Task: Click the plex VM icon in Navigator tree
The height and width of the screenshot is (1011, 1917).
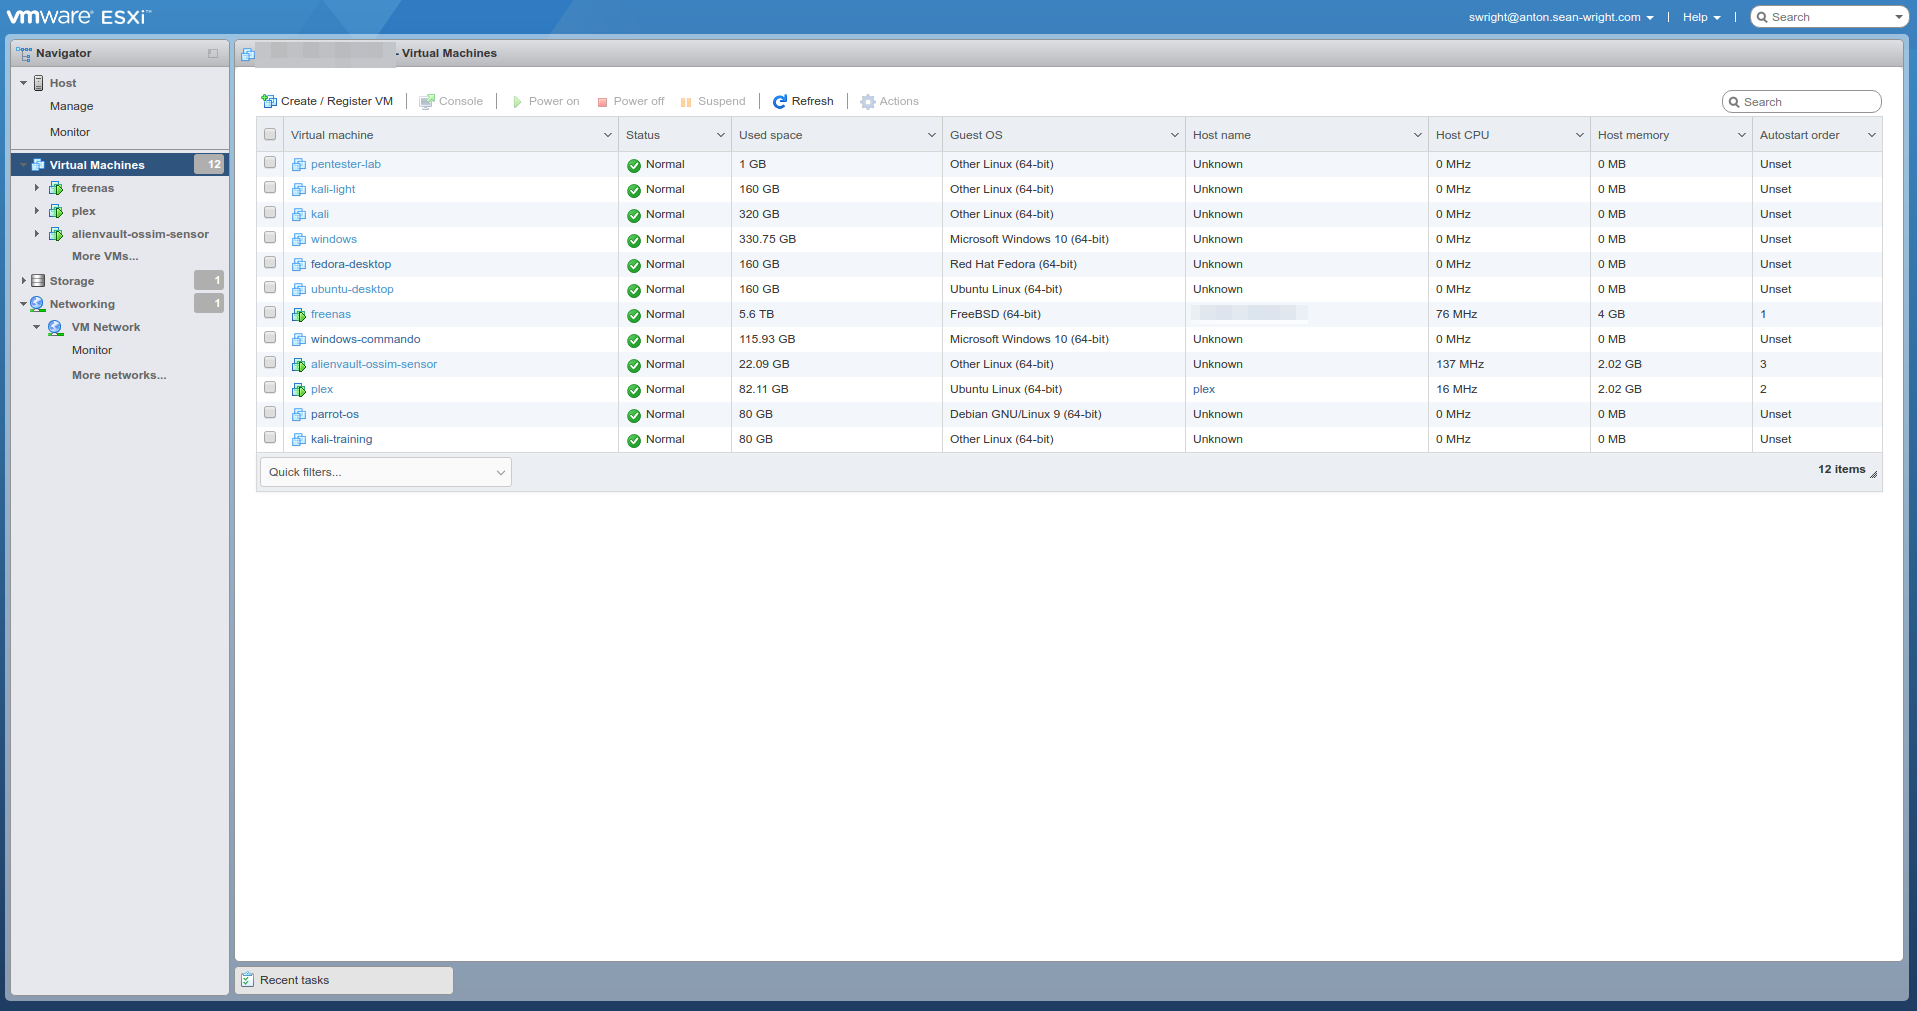Action: coord(56,211)
